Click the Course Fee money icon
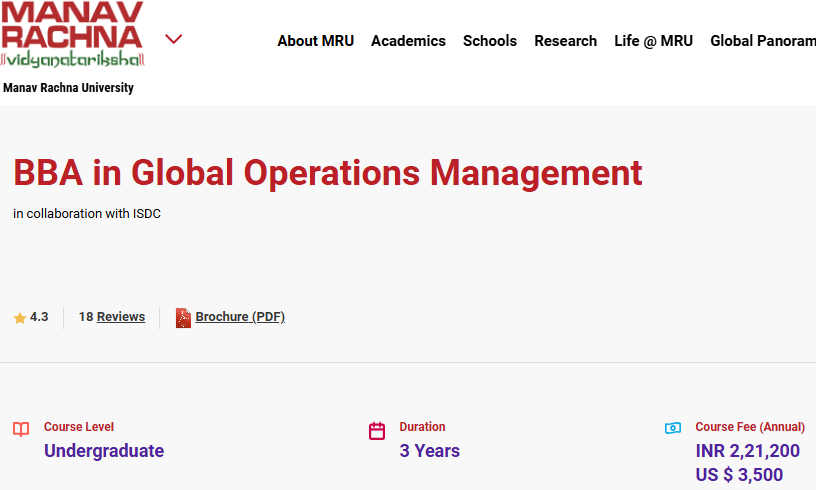Viewport: 816px width, 490px height. (x=673, y=428)
